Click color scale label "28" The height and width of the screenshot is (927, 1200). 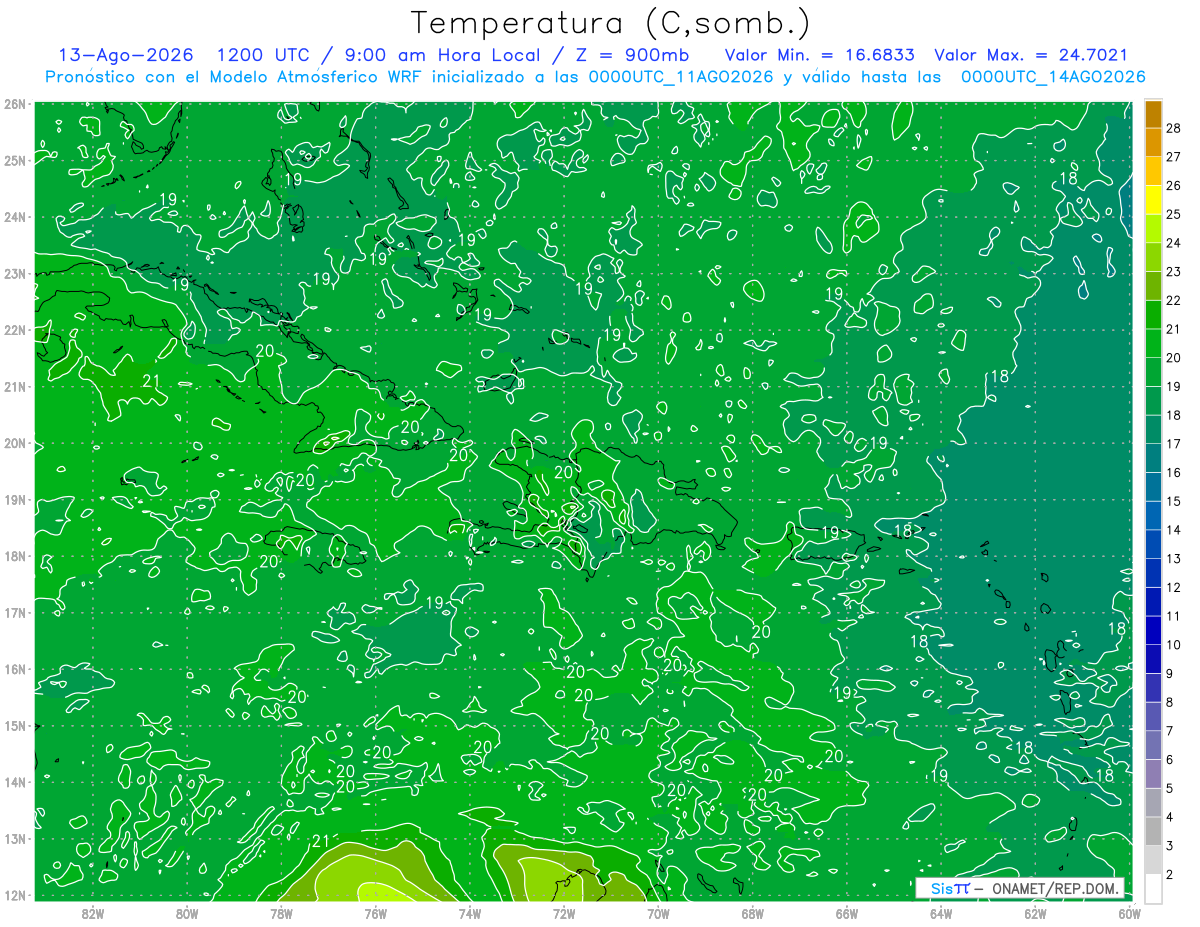(1174, 128)
